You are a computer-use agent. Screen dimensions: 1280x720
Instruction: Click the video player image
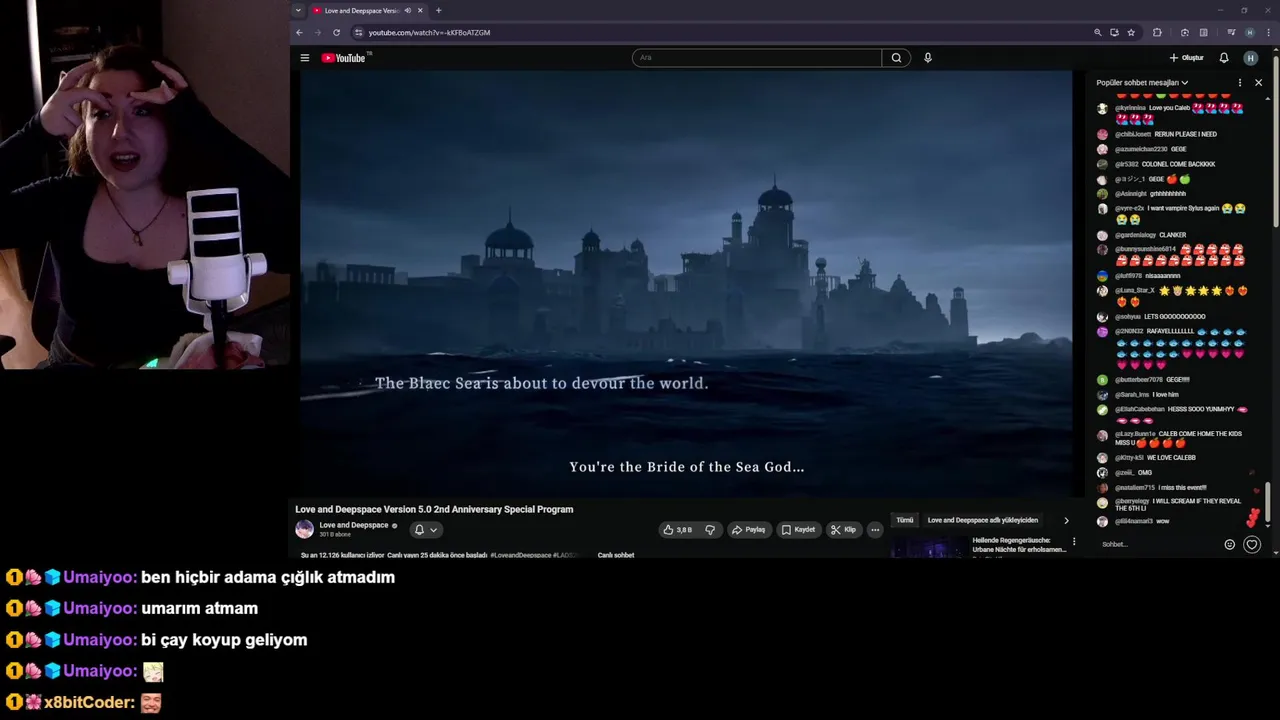click(x=686, y=284)
